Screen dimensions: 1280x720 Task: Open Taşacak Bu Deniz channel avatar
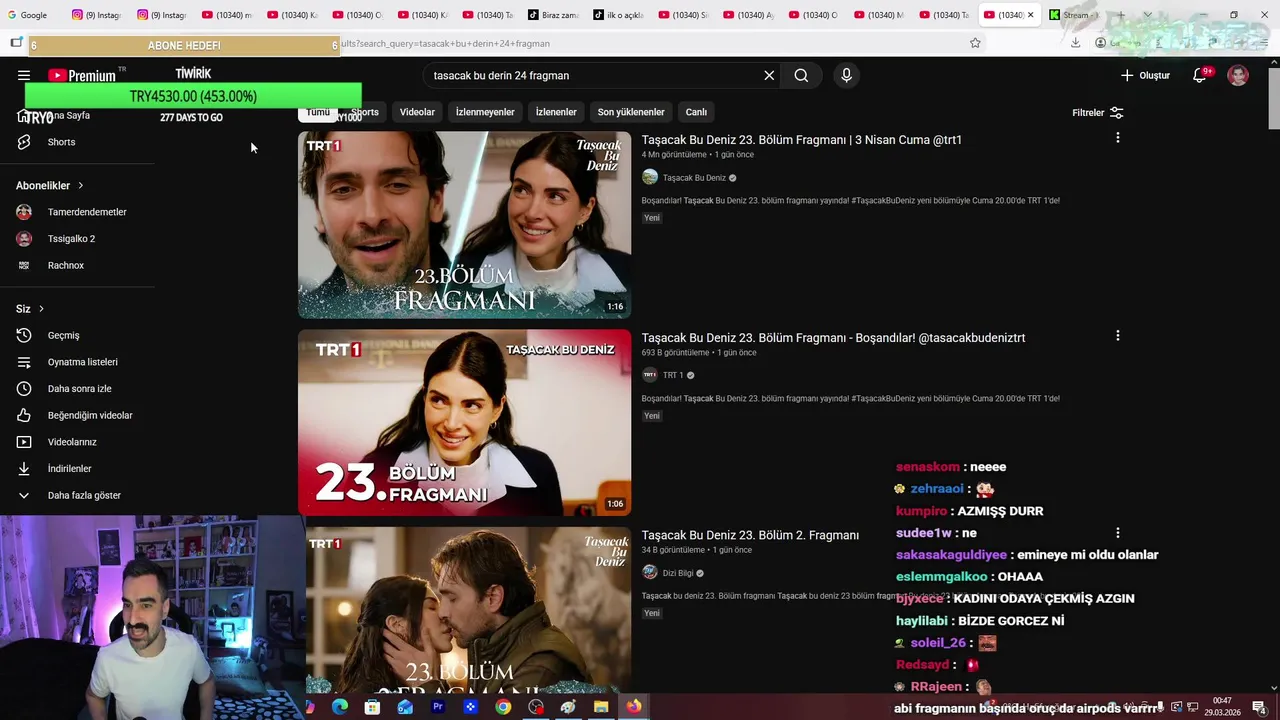click(x=650, y=177)
